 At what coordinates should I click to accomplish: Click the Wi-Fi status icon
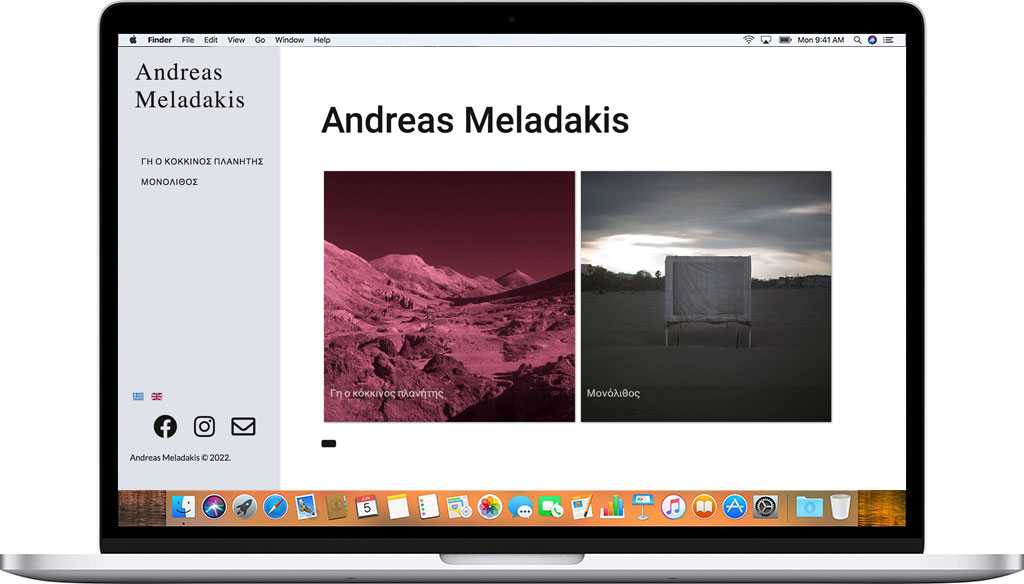[748, 40]
